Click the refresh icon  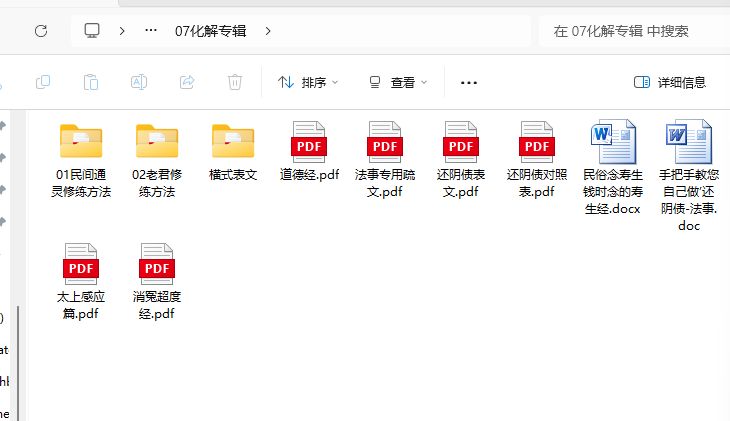pos(41,31)
